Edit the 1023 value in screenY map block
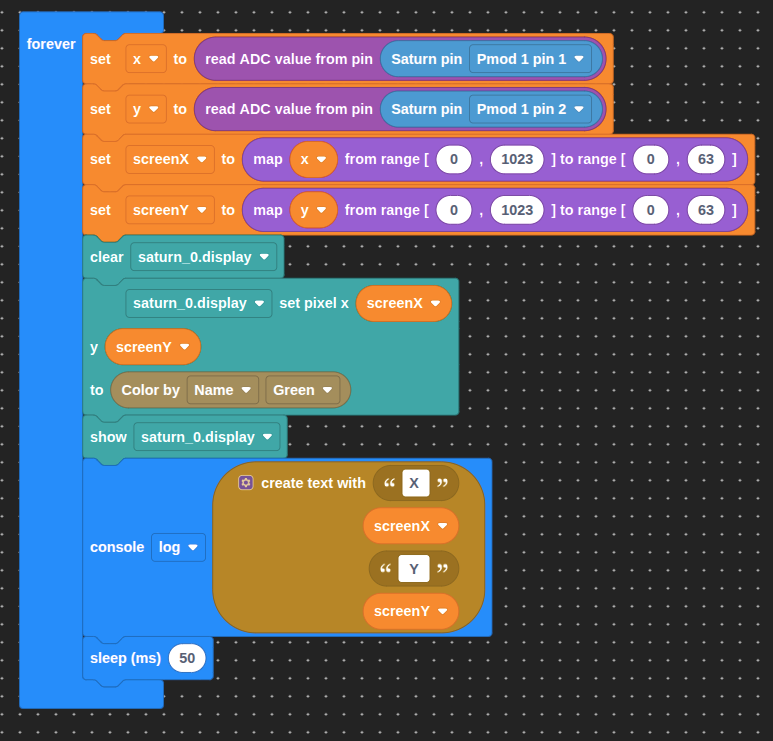Viewport: 773px width, 741px height. point(517,210)
